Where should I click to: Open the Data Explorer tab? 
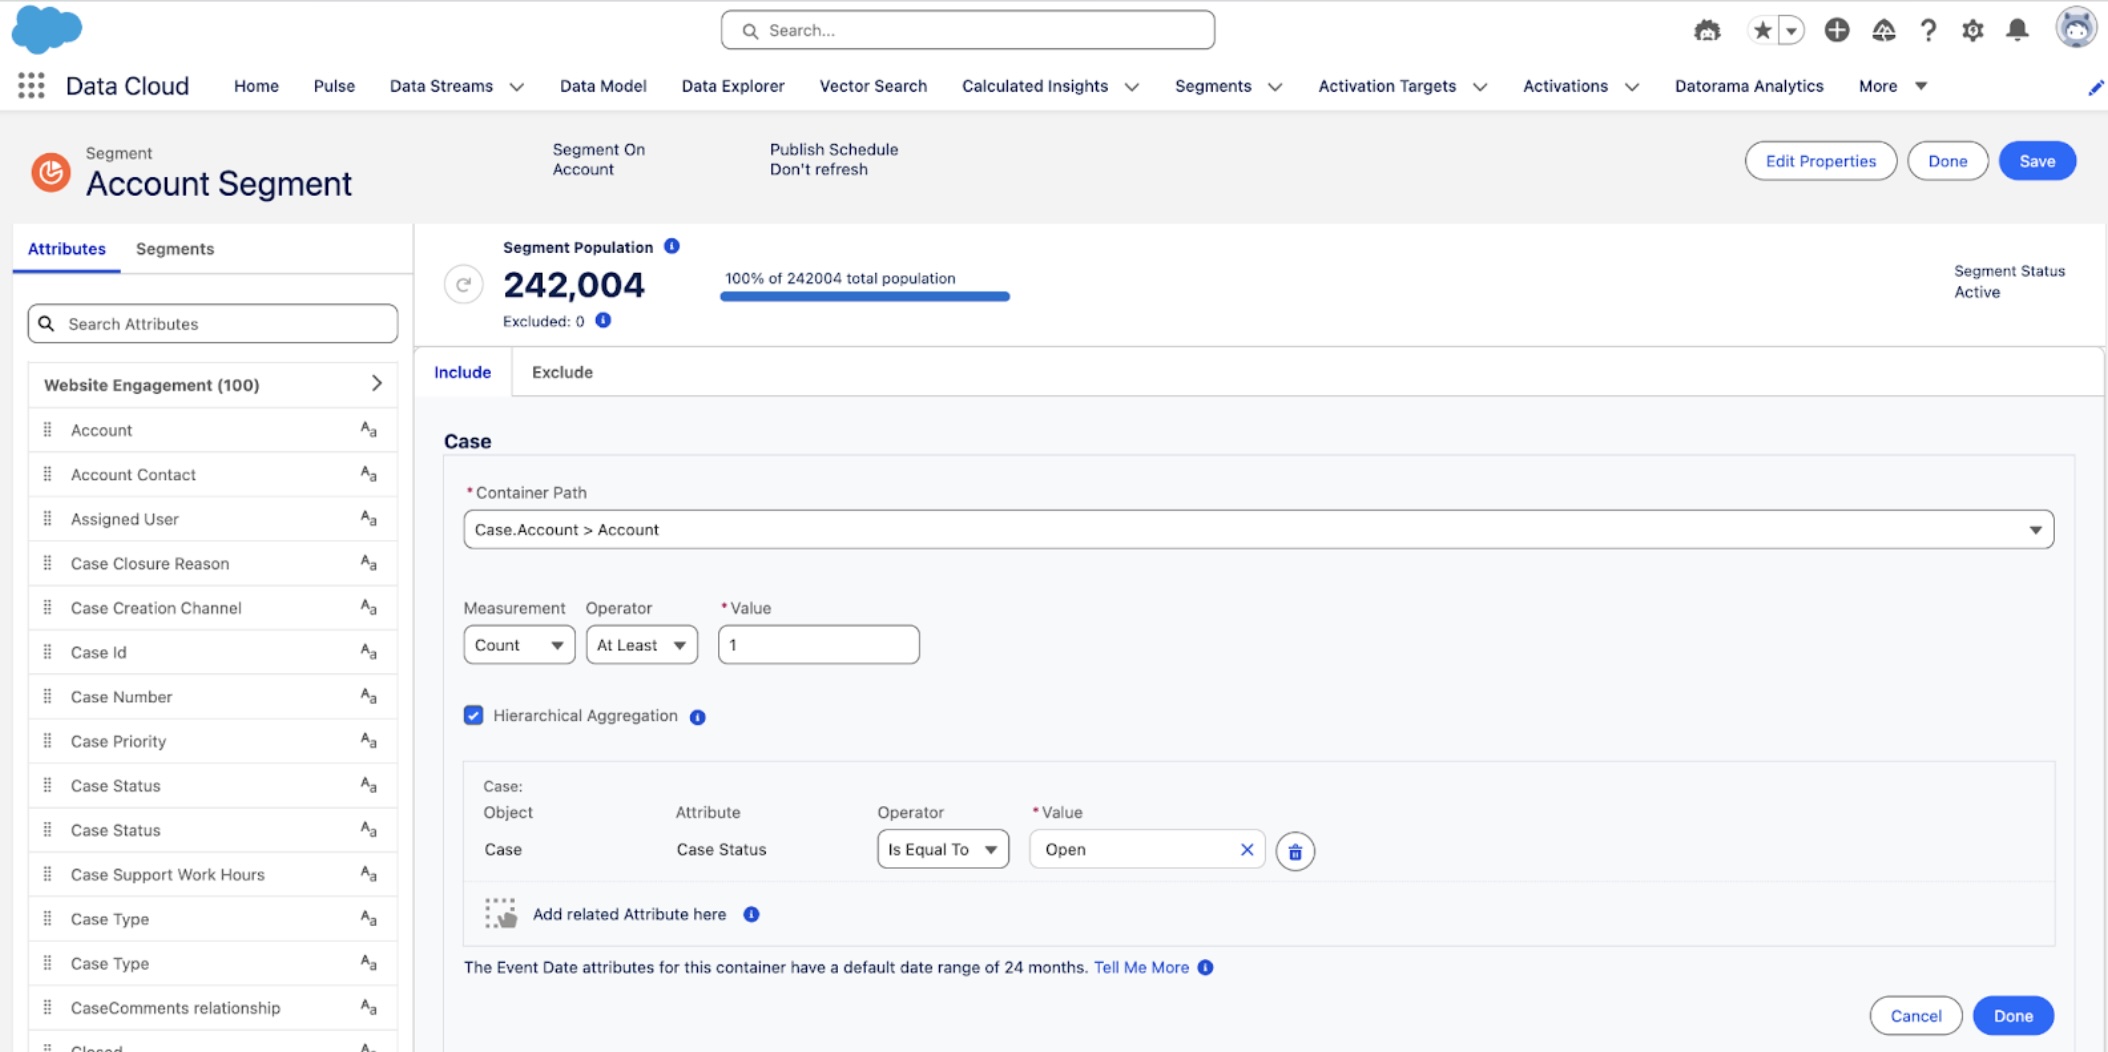pyautogui.click(x=733, y=86)
